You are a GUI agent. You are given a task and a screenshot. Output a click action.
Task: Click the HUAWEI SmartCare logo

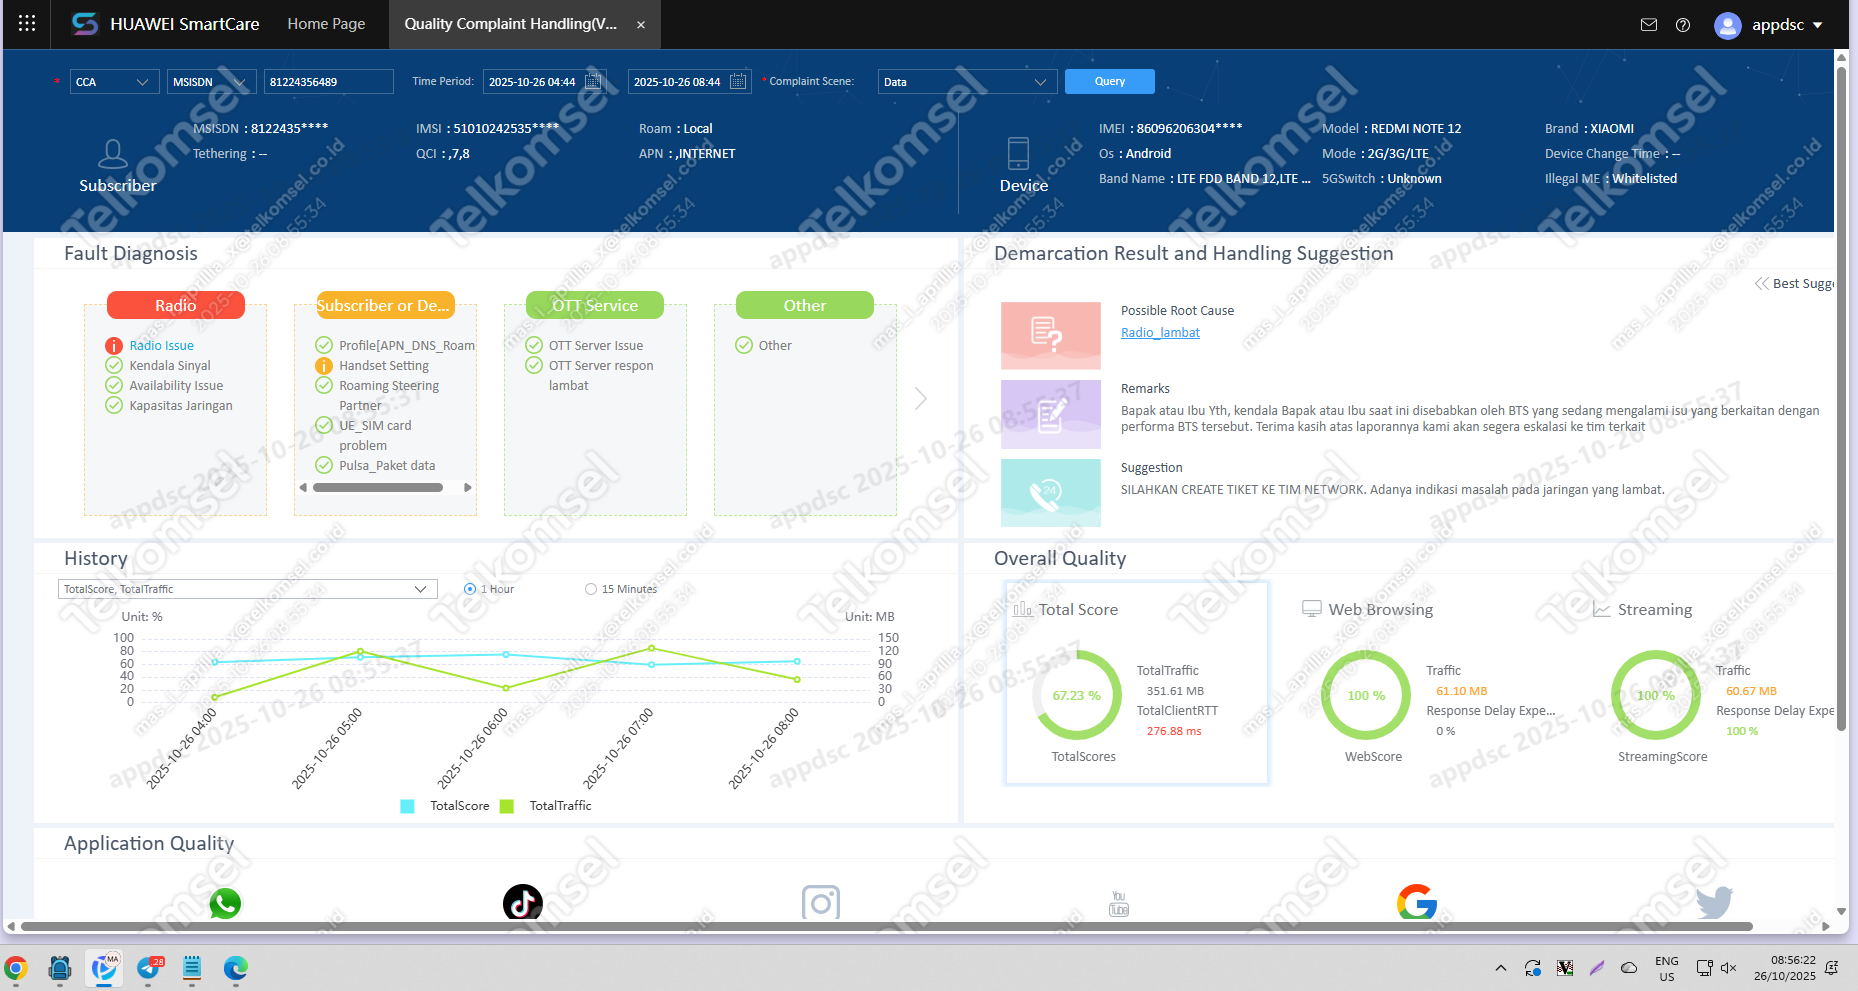point(85,24)
